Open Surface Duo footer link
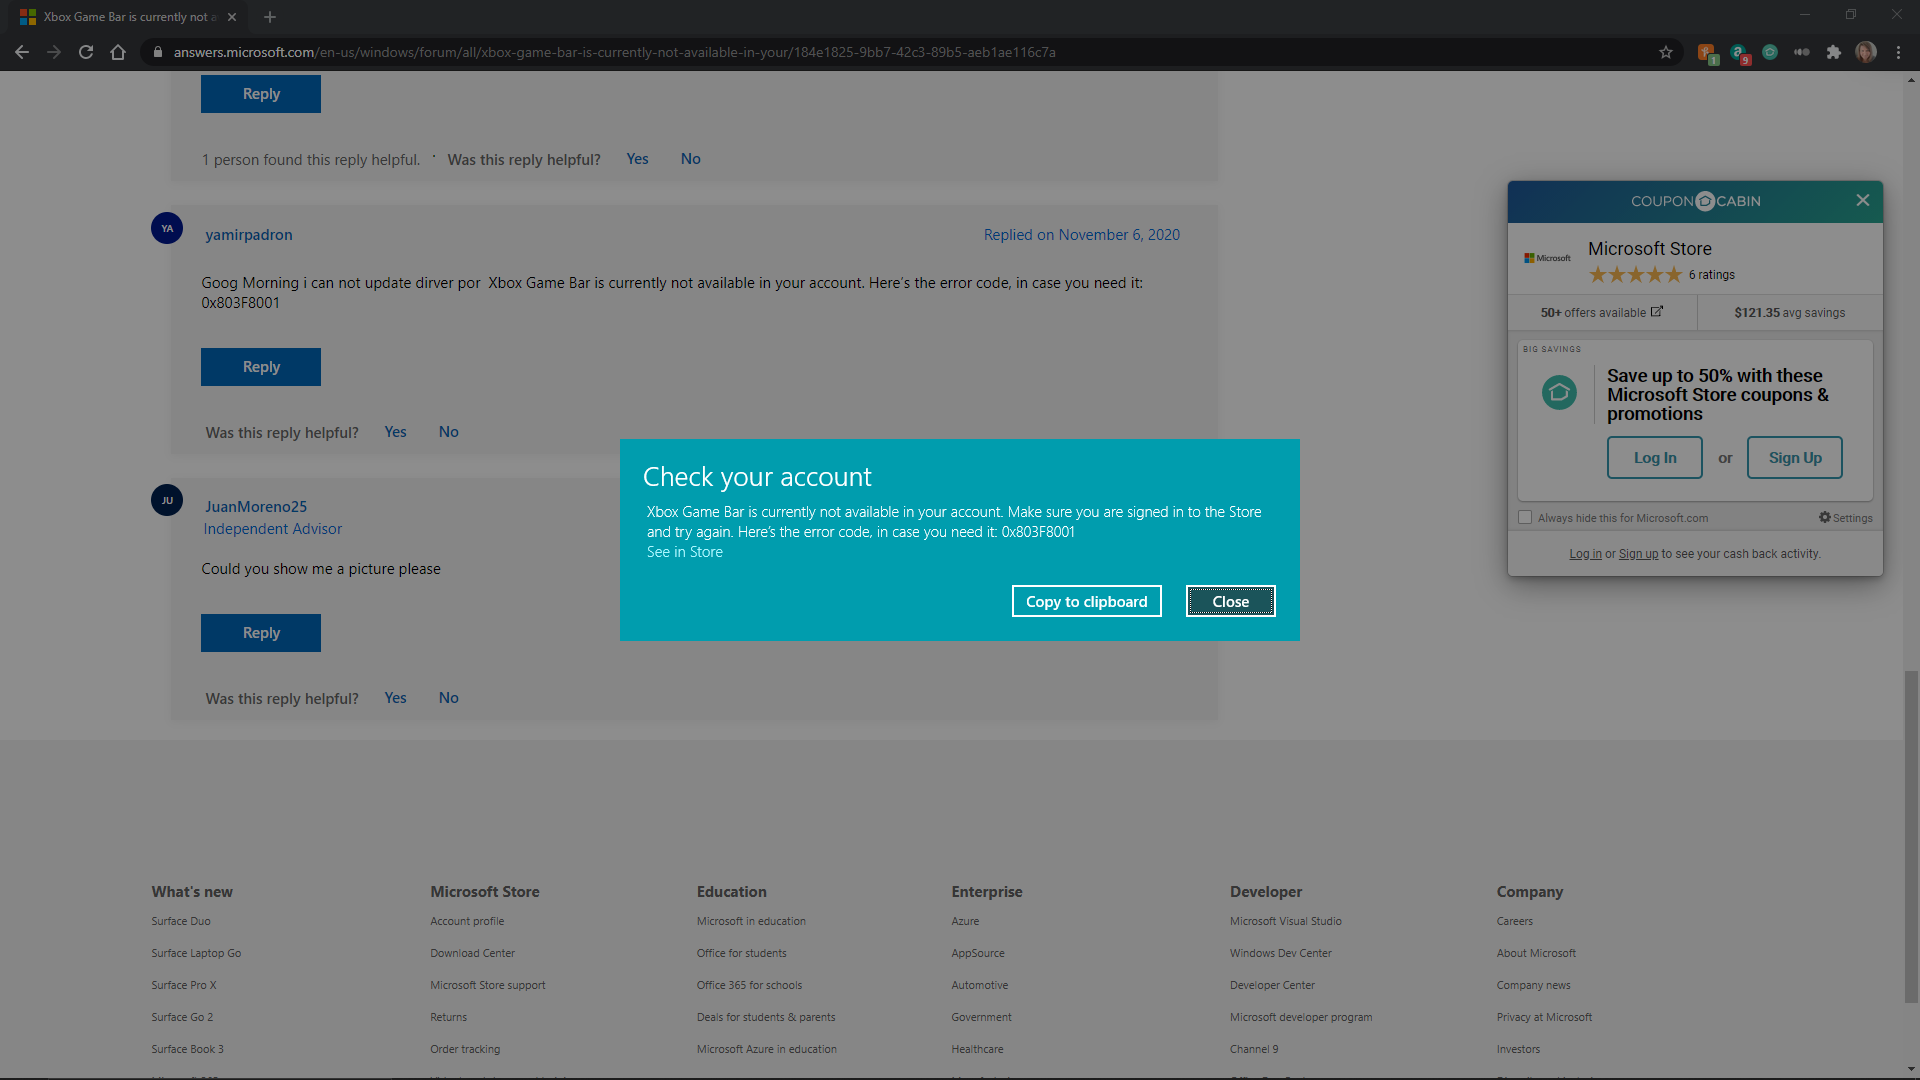 pyautogui.click(x=181, y=921)
